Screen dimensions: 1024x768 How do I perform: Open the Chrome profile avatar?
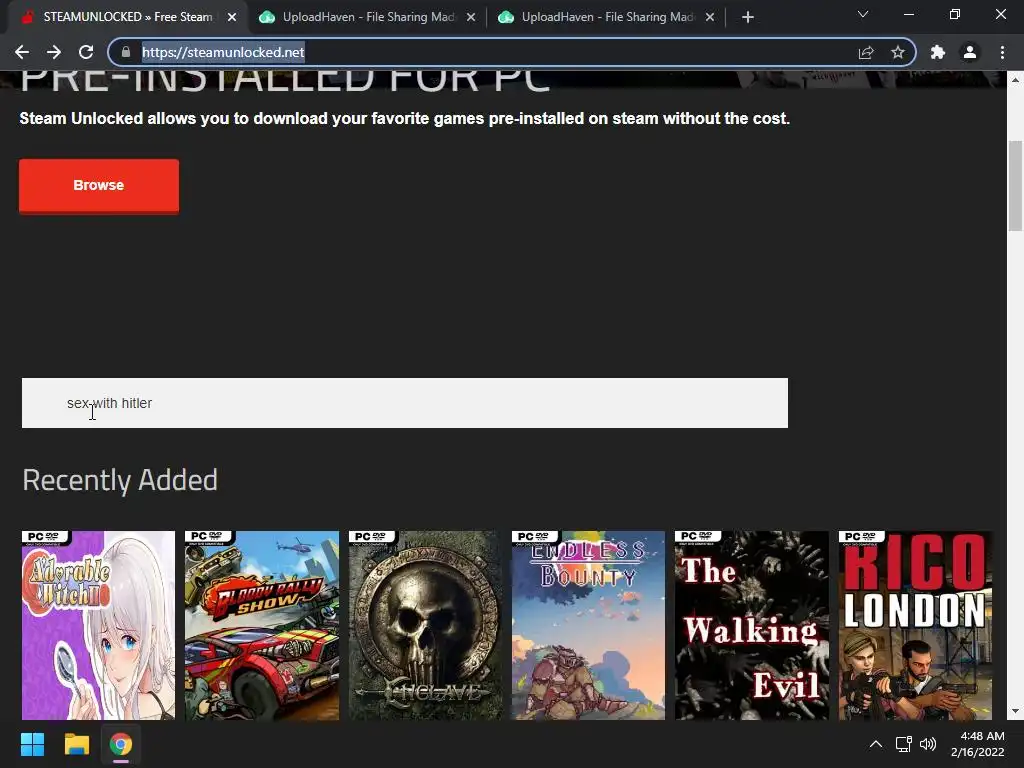[x=970, y=52]
